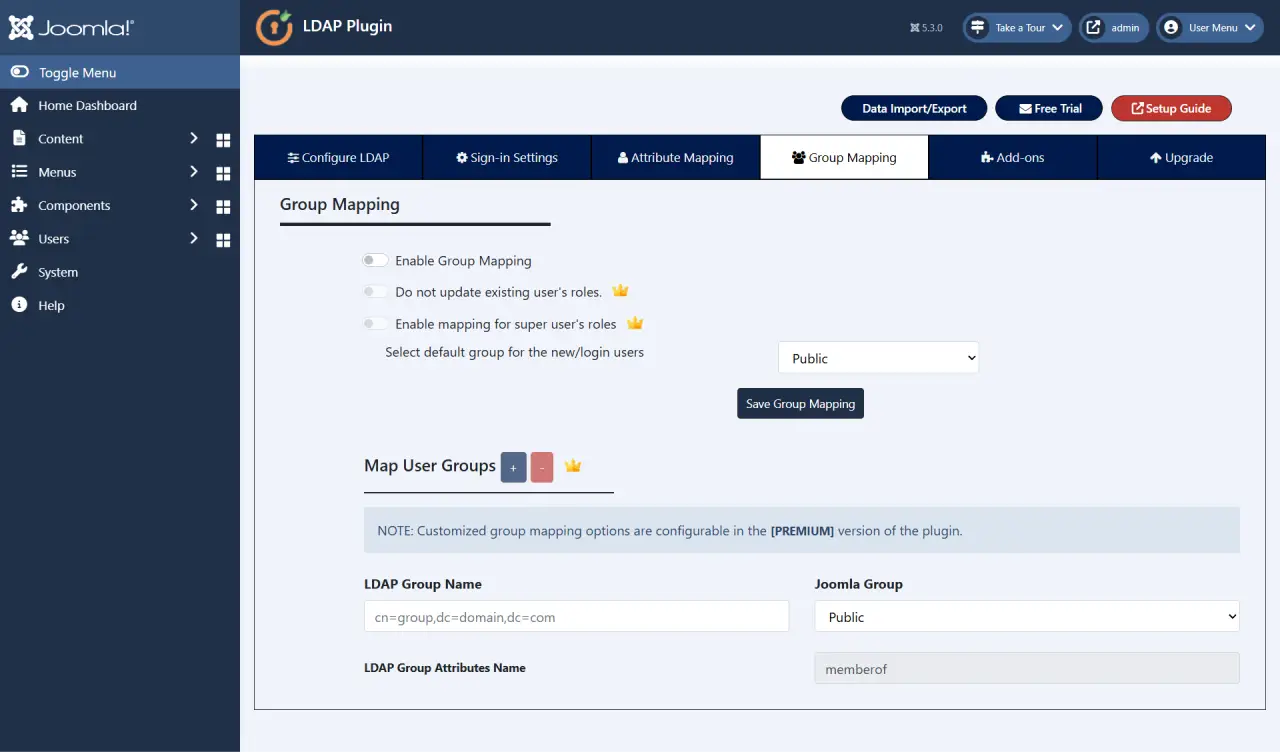The height and width of the screenshot is (752, 1280).
Task: Open the Components dashboard grid icon
Action: 223,207
